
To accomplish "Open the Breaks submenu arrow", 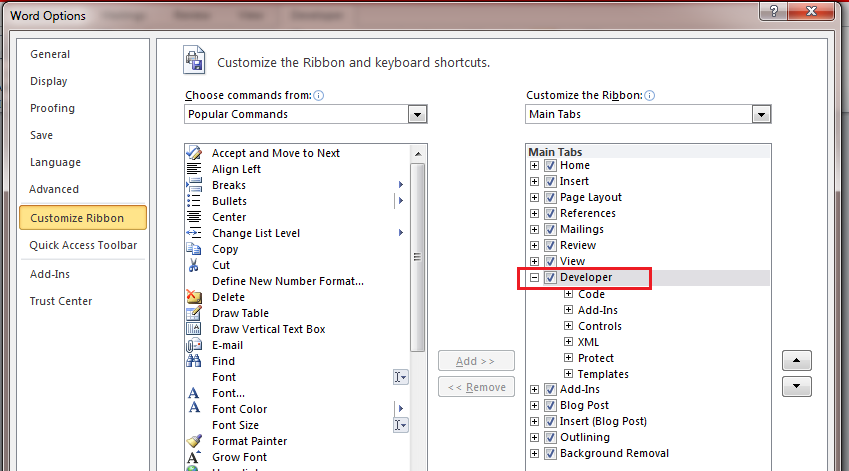I will pyautogui.click(x=401, y=185).
